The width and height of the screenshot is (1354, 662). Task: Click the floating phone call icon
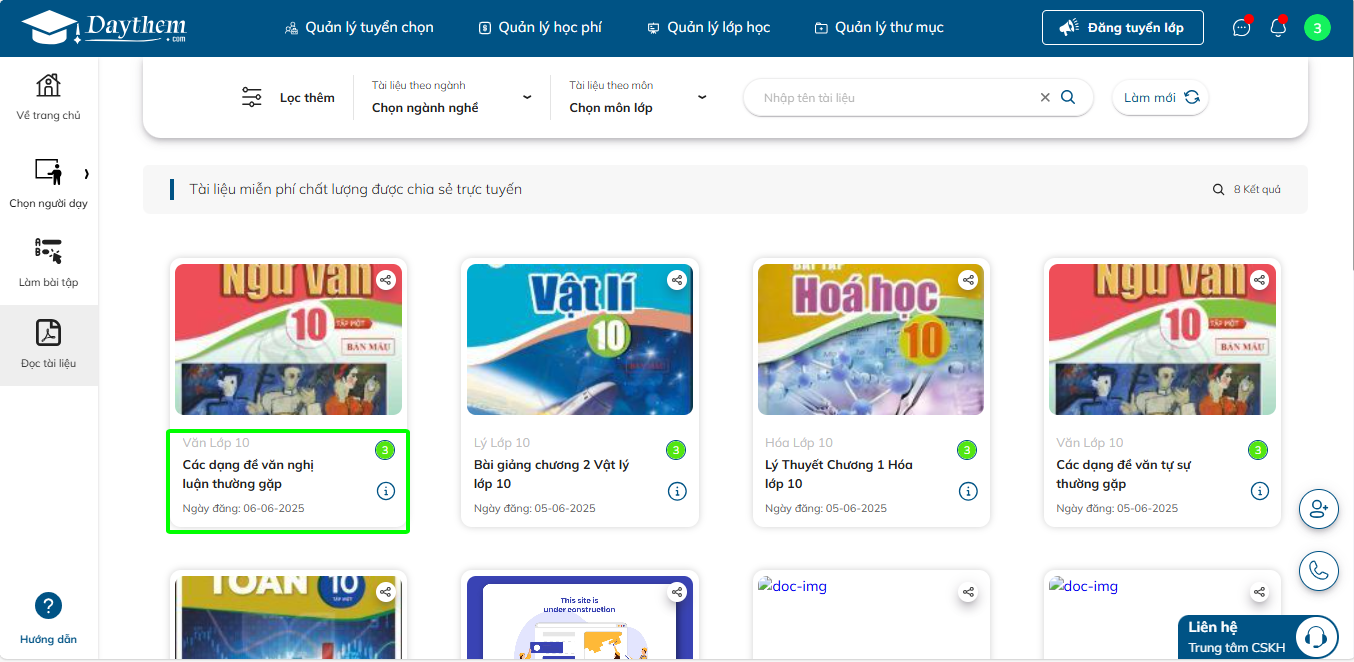click(x=1318, y=571)
